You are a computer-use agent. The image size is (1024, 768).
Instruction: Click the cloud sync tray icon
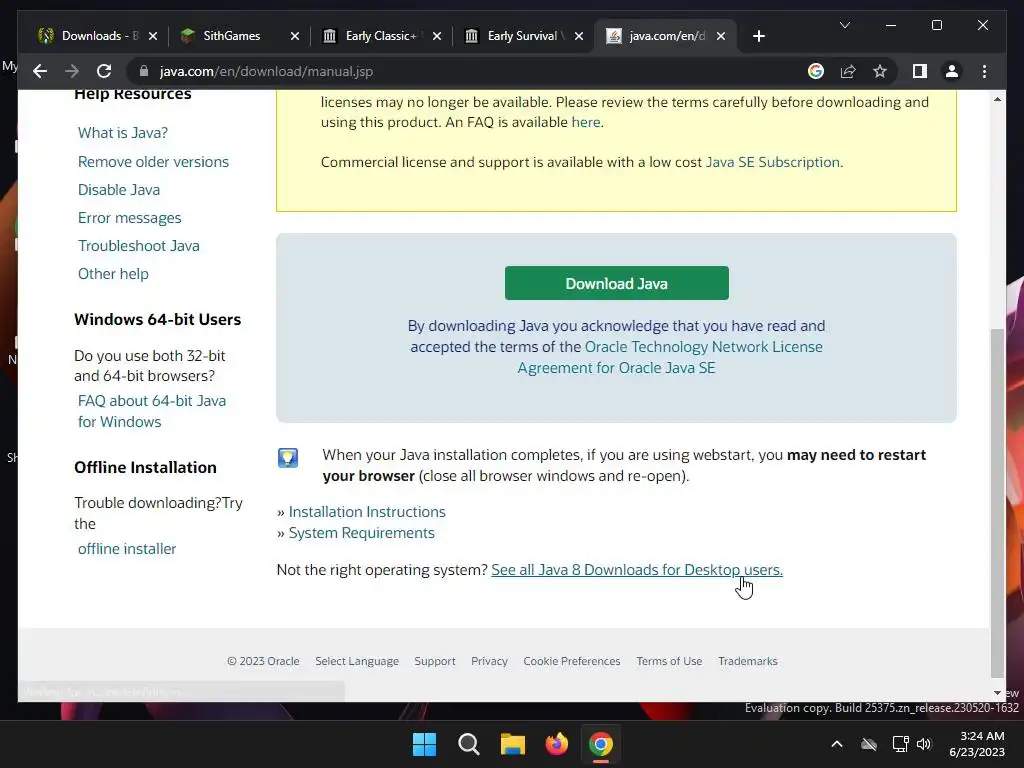[x=869, y=744]
